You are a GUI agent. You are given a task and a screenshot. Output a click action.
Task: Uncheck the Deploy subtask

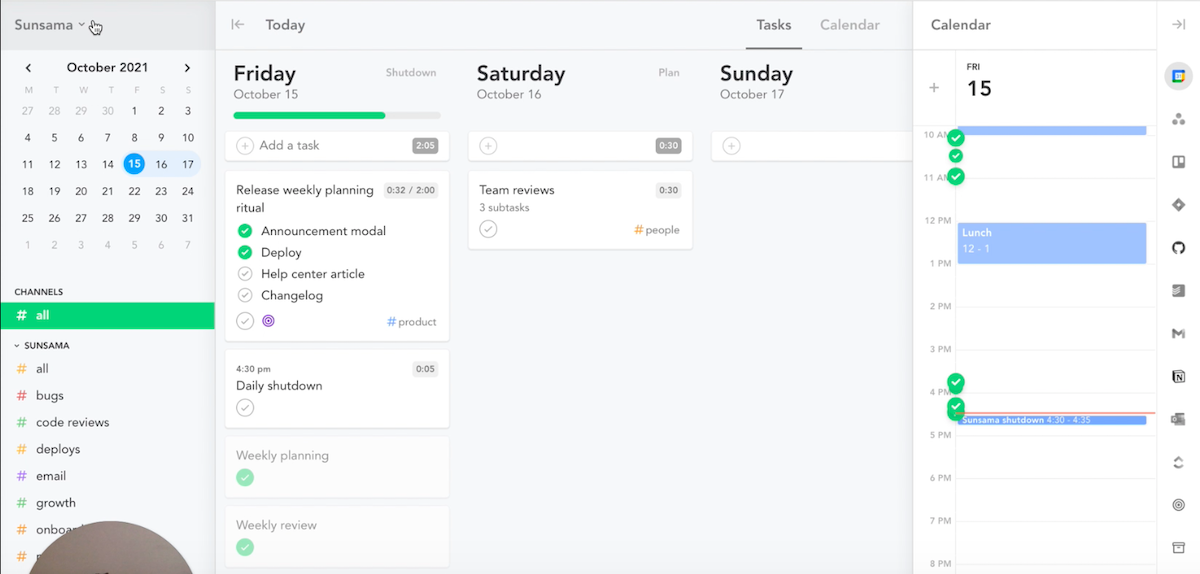245,252
